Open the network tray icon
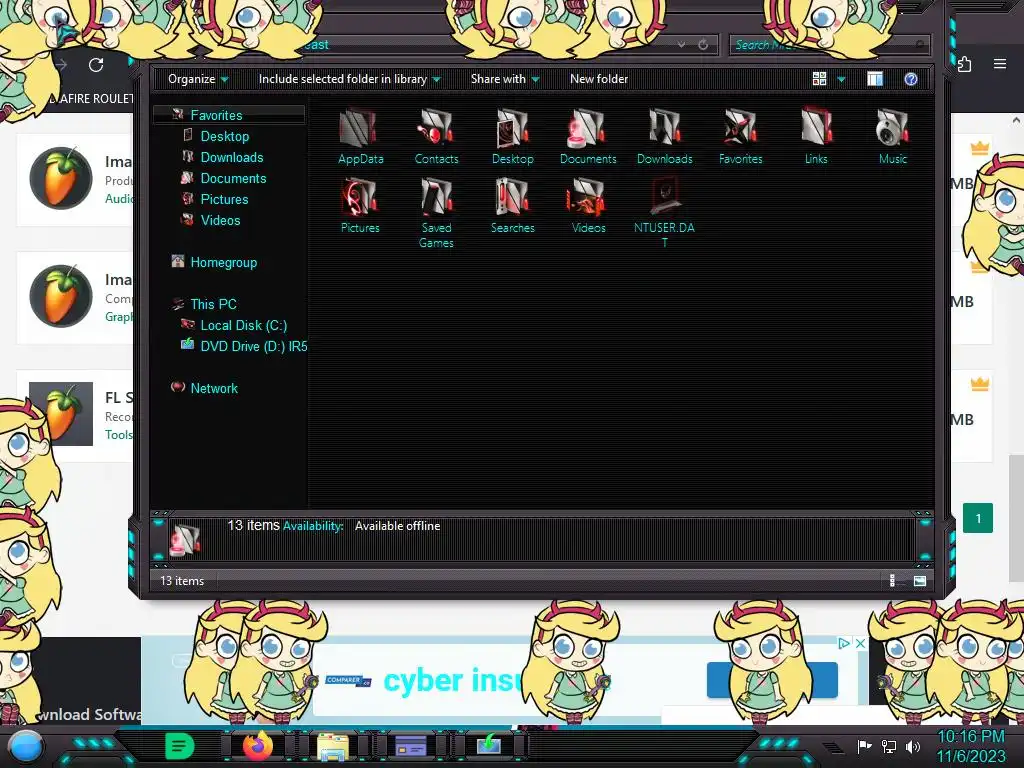1024x768 pixels. pos(889,746)
